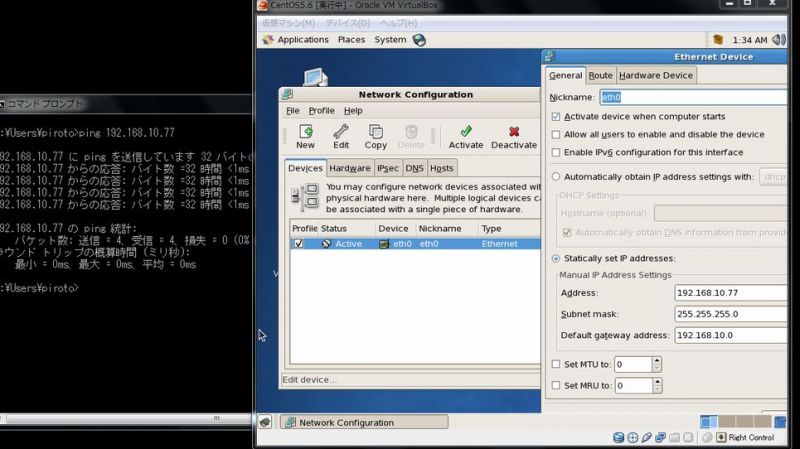Viewport: 800px width, 449px height.
Task: Switch to the DNS tab
Action: [x=414, y=168]
